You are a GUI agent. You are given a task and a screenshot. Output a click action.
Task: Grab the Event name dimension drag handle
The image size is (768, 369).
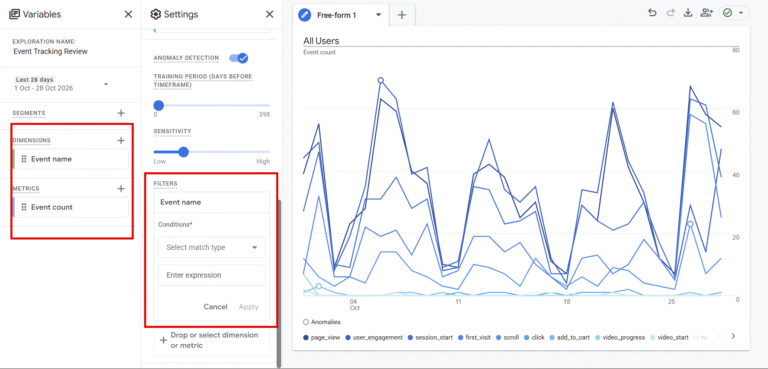pyautogui.click(x=24, y=159)
